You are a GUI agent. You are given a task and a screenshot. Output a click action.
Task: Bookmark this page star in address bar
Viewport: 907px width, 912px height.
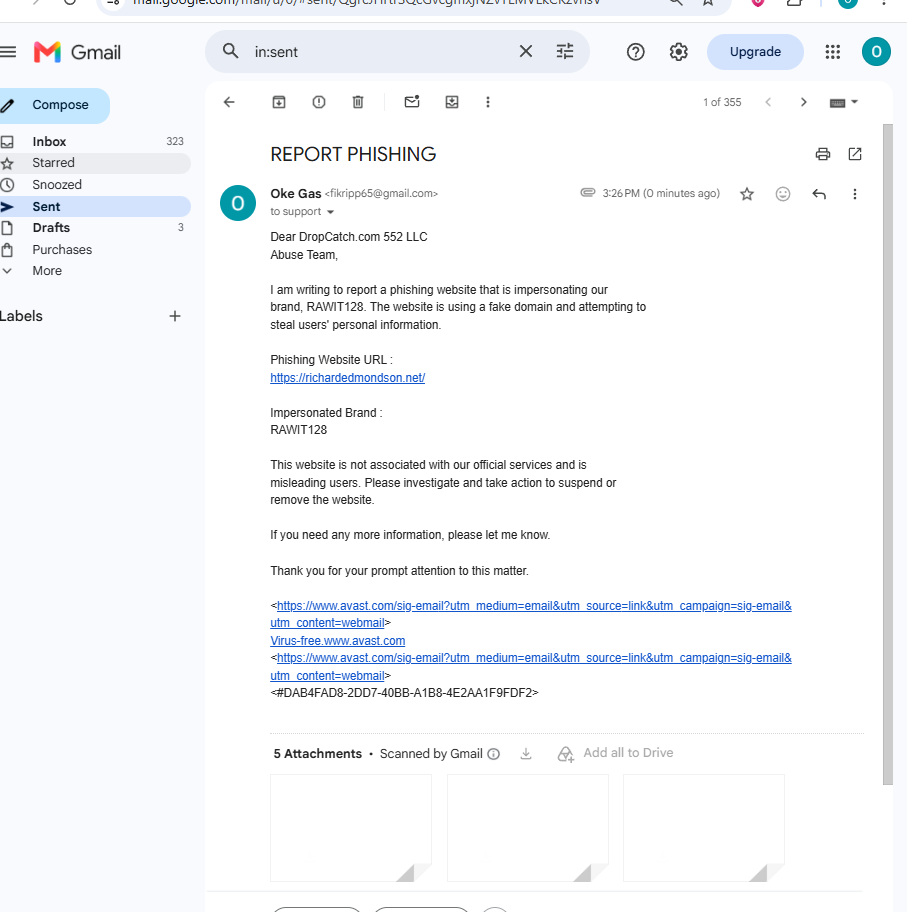(708, 2)
